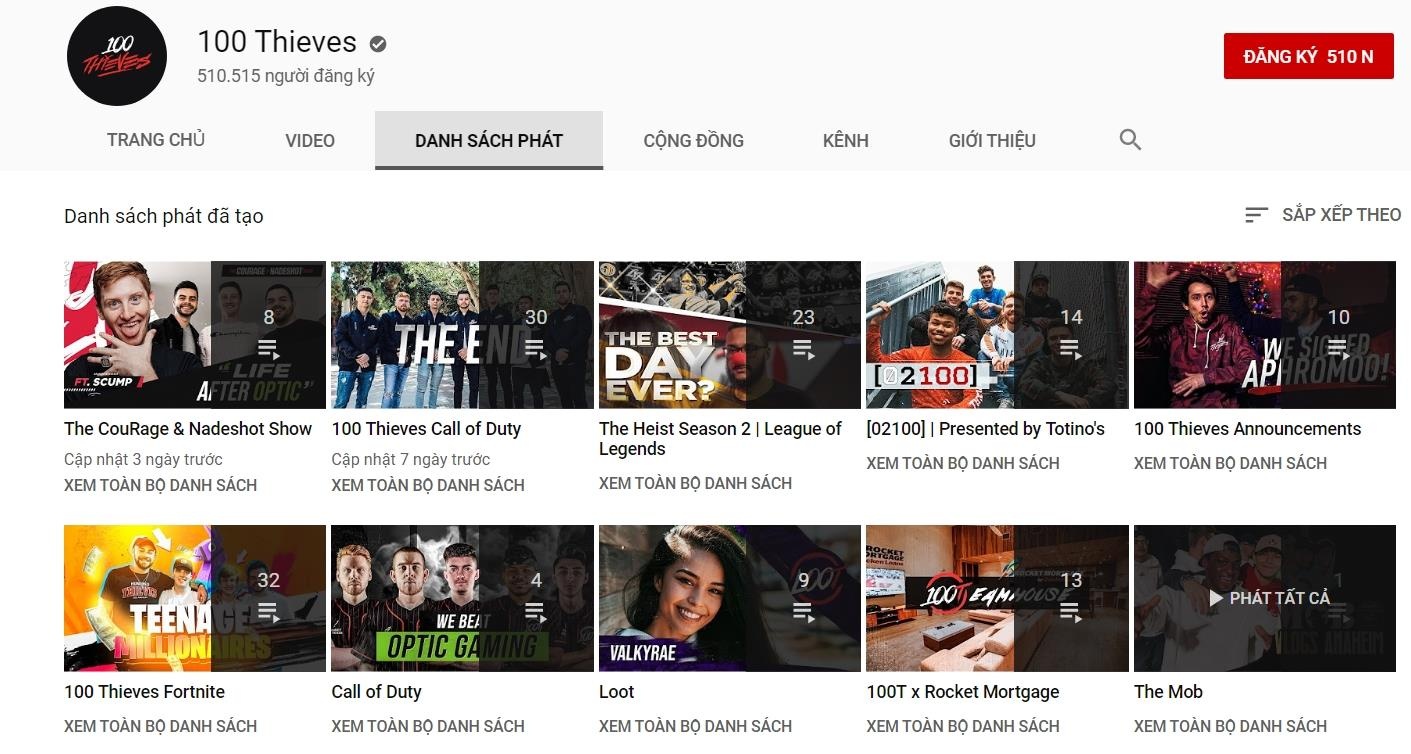Click PHÁT TẤT CẢ on The Mob playlist
Image resolution: width=1411 pixels, height=754 pixels.
click(1269, 598)
